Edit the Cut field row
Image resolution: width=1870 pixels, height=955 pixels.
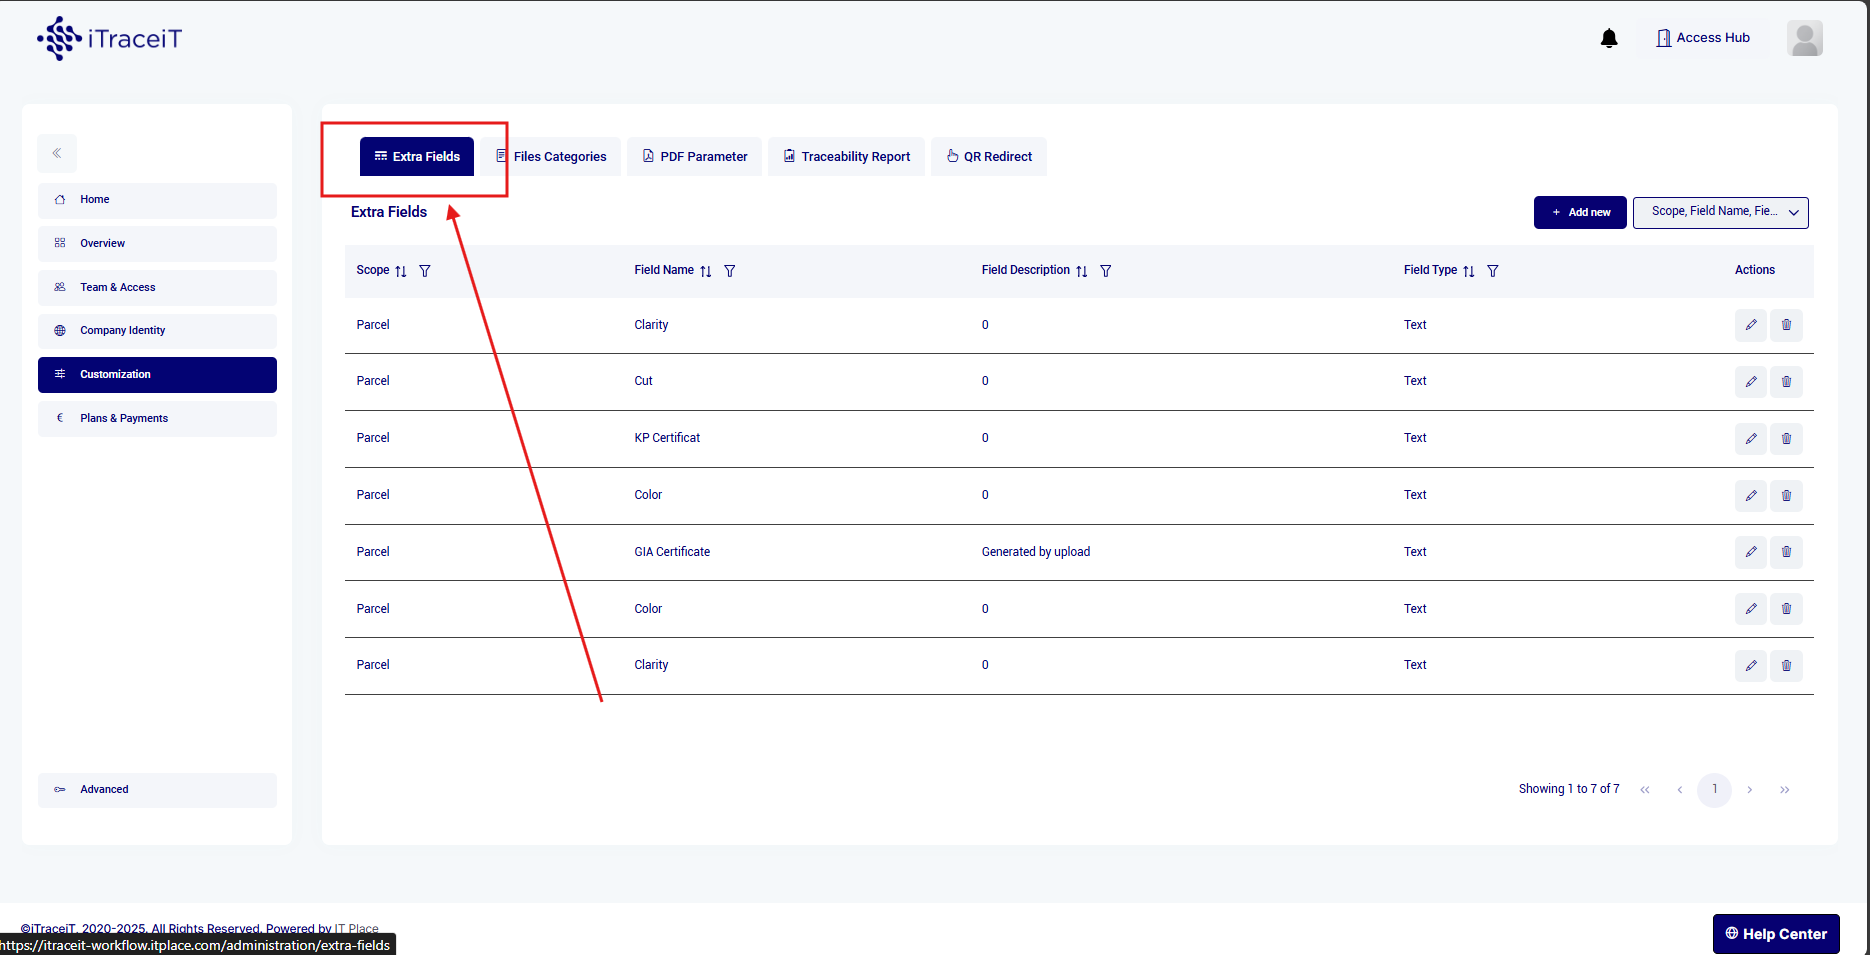click(x=1750, y=382)
